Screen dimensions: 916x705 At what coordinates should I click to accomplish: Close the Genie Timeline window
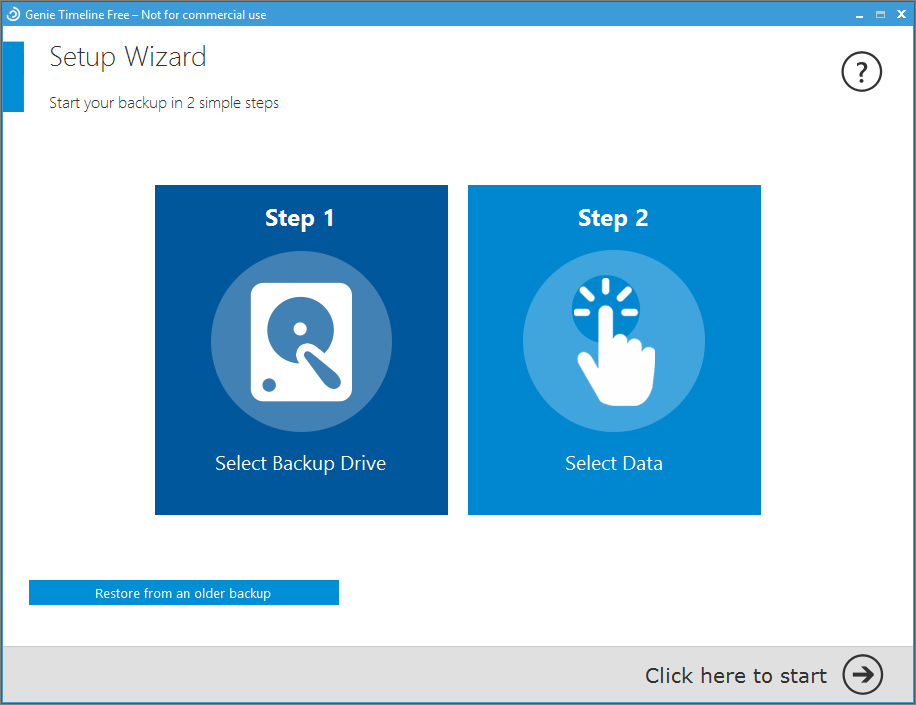tap(901, 15)
